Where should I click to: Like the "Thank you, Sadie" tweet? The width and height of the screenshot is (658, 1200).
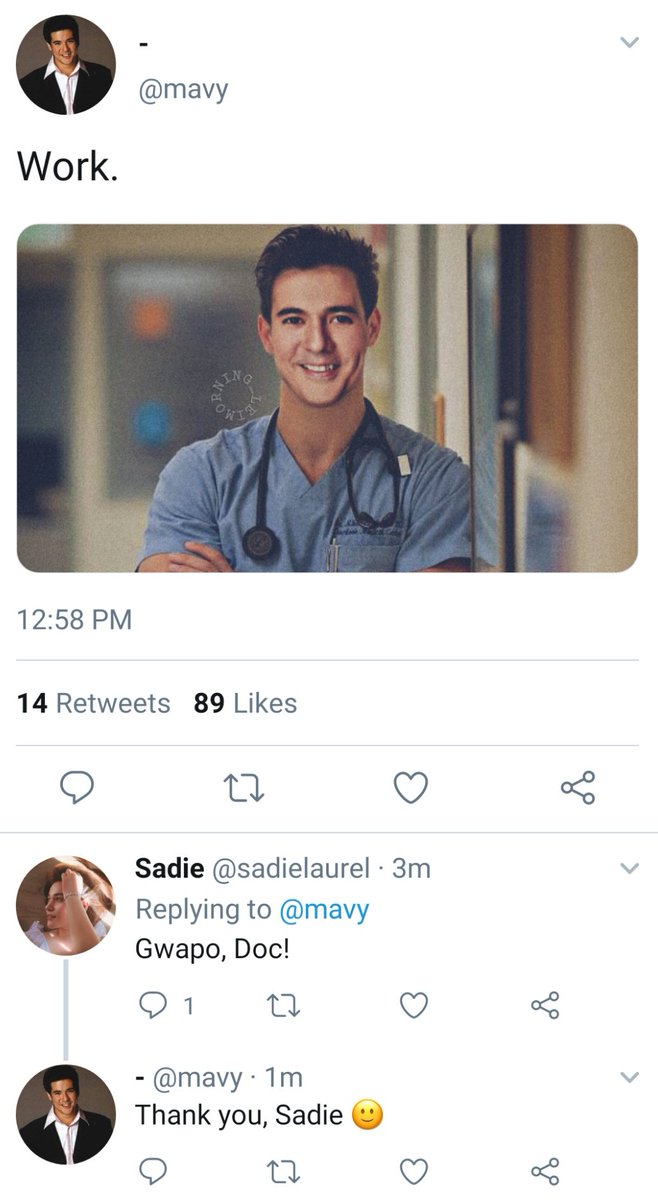414,1170
